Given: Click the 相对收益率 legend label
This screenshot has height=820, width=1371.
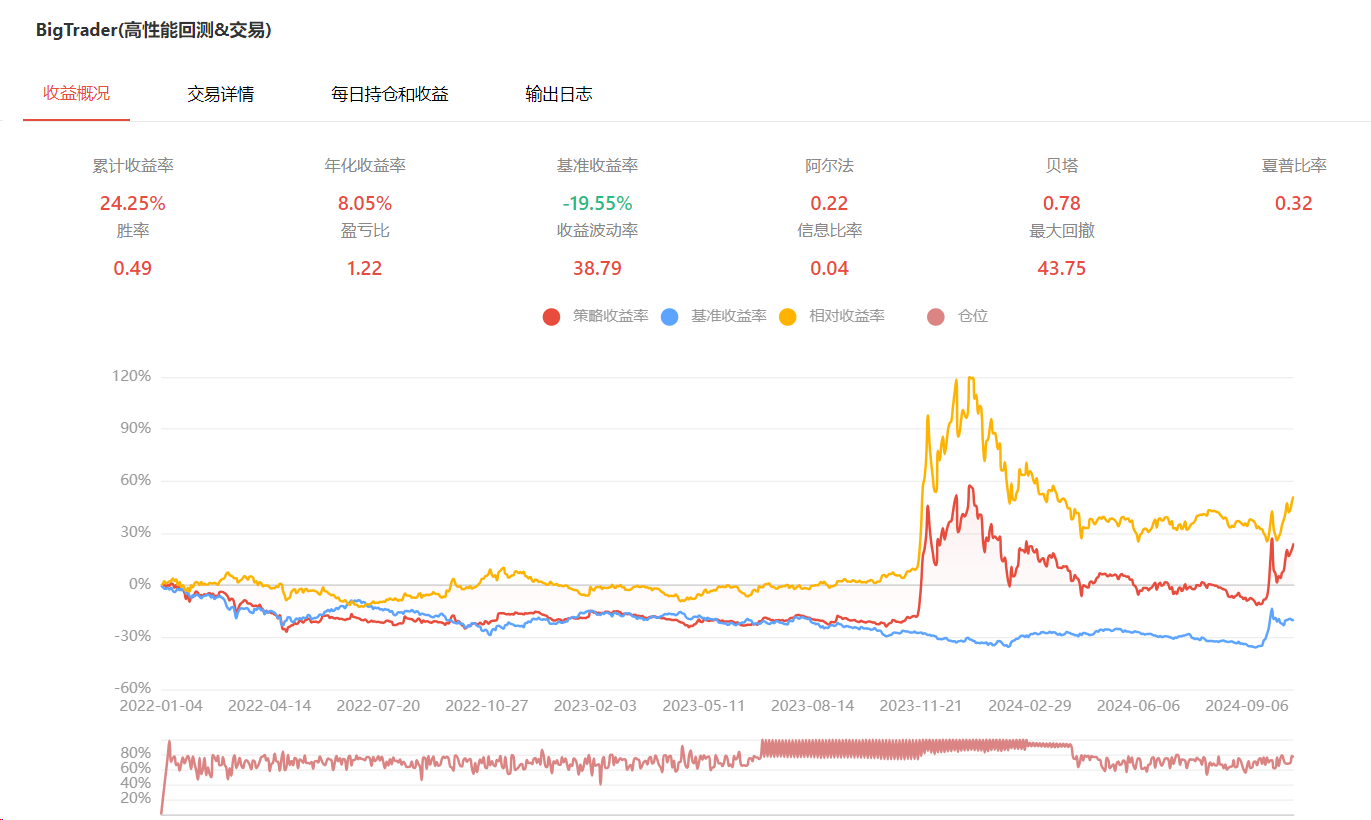Looking at the screenshot, I should point(846,316).
